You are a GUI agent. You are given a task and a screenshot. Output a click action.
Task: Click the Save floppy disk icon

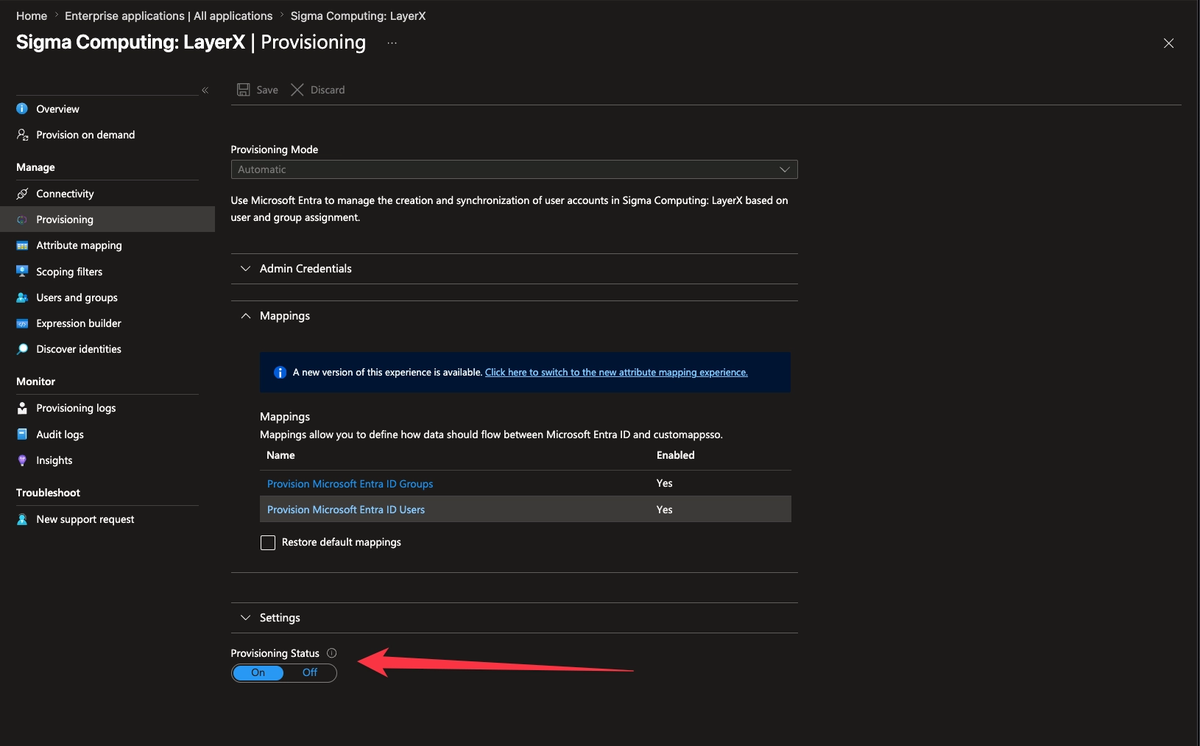tap(243, 90)
